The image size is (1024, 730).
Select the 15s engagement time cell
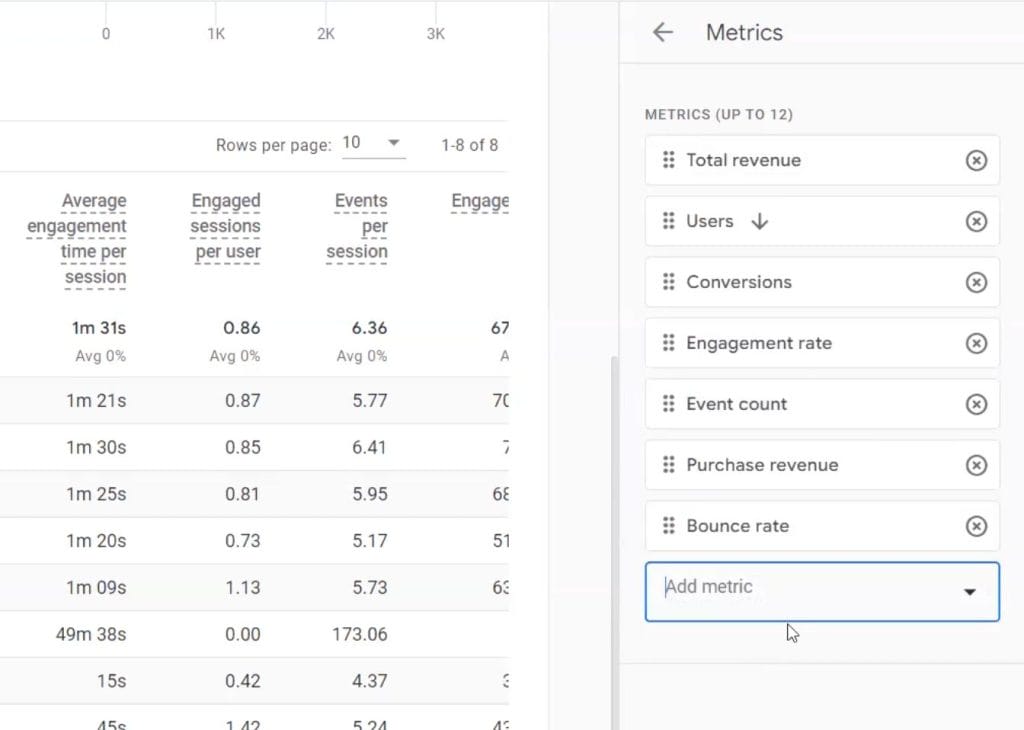[x=112, y=681]
